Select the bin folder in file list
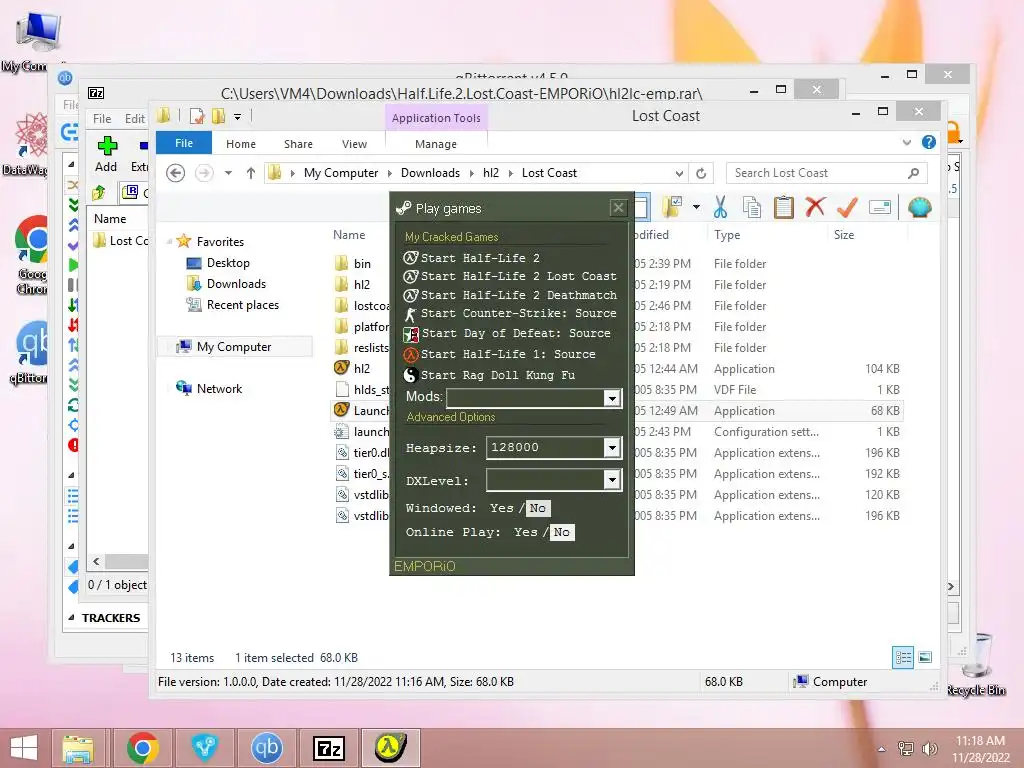This screenshot has height=768, width=1024. coord(362,263)
